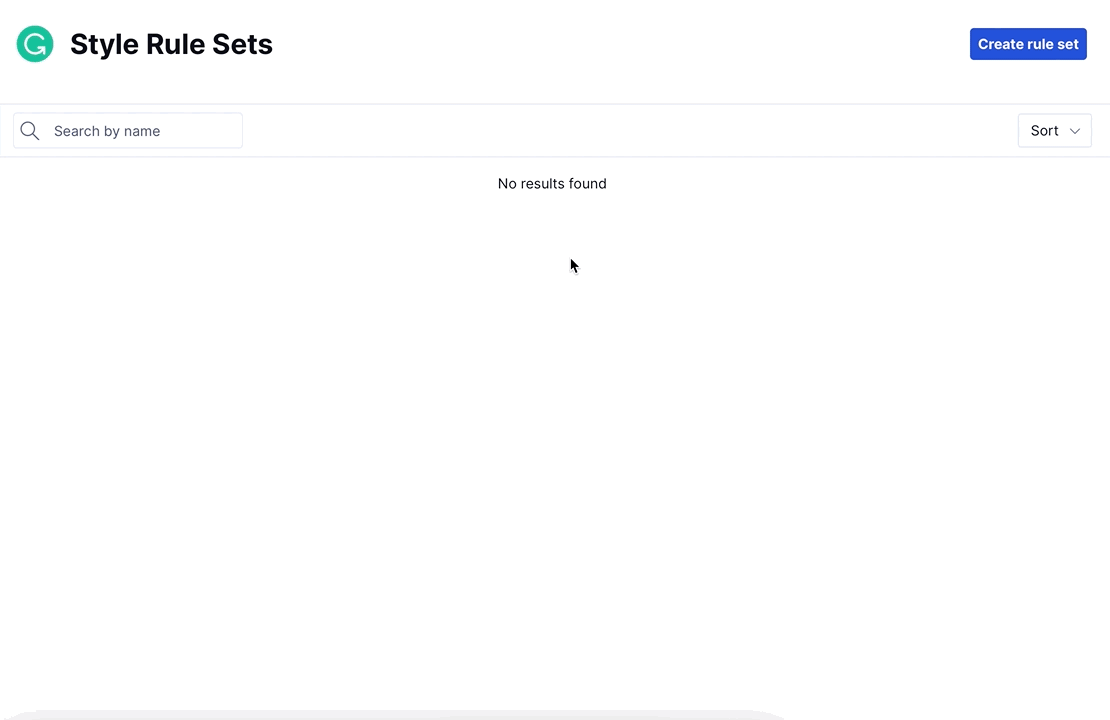Click the No results found message

click(x=552, y=183)
